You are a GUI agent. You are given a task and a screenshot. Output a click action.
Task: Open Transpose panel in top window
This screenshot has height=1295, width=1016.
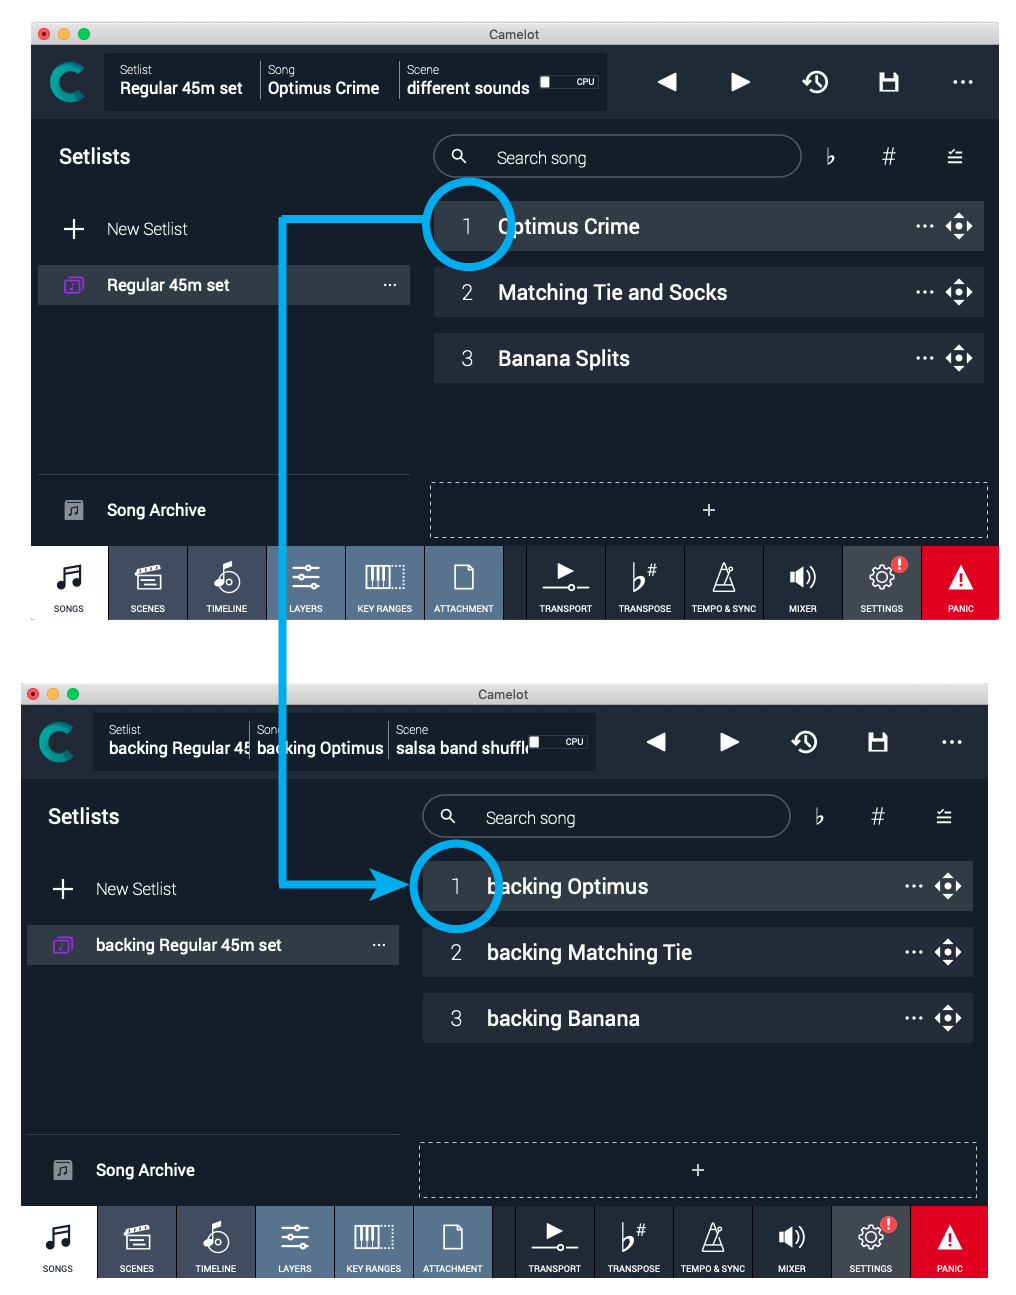[645, 583]
